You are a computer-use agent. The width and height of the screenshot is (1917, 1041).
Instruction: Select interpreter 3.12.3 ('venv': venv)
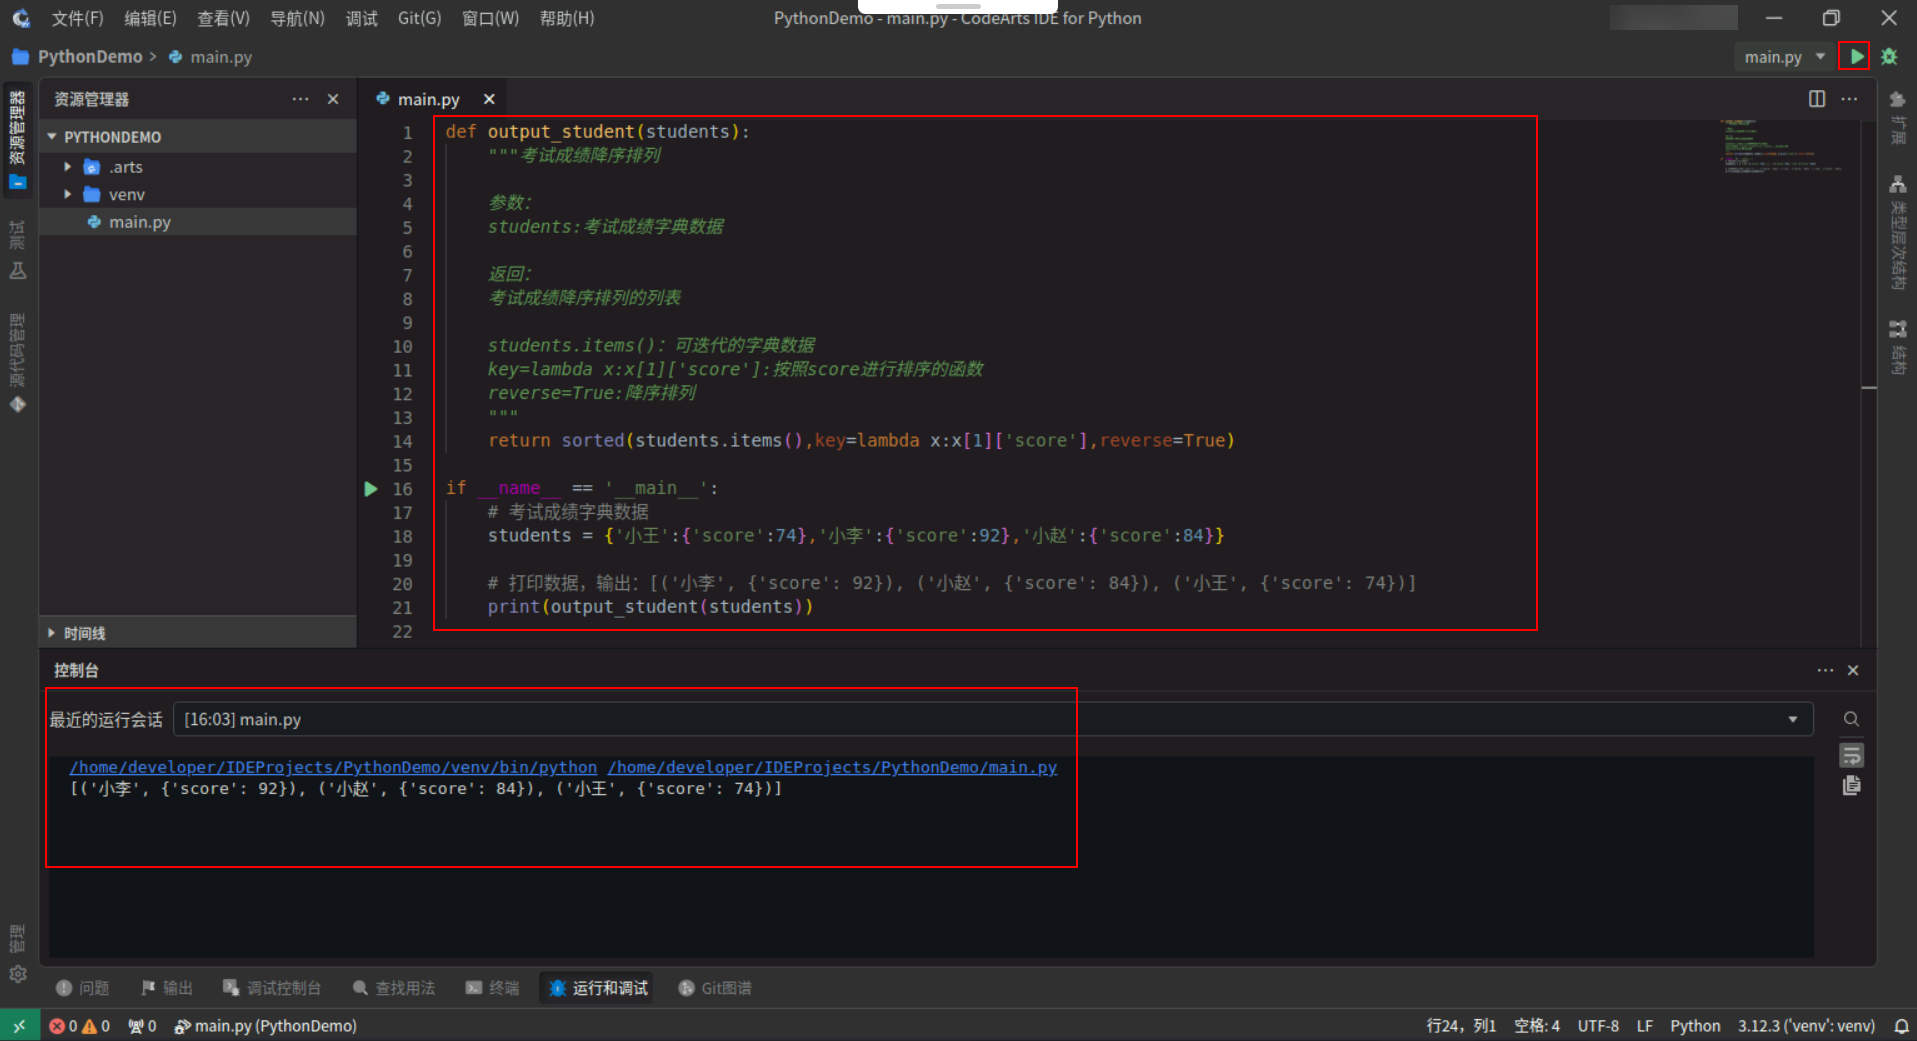(x=1806, y=1026)
